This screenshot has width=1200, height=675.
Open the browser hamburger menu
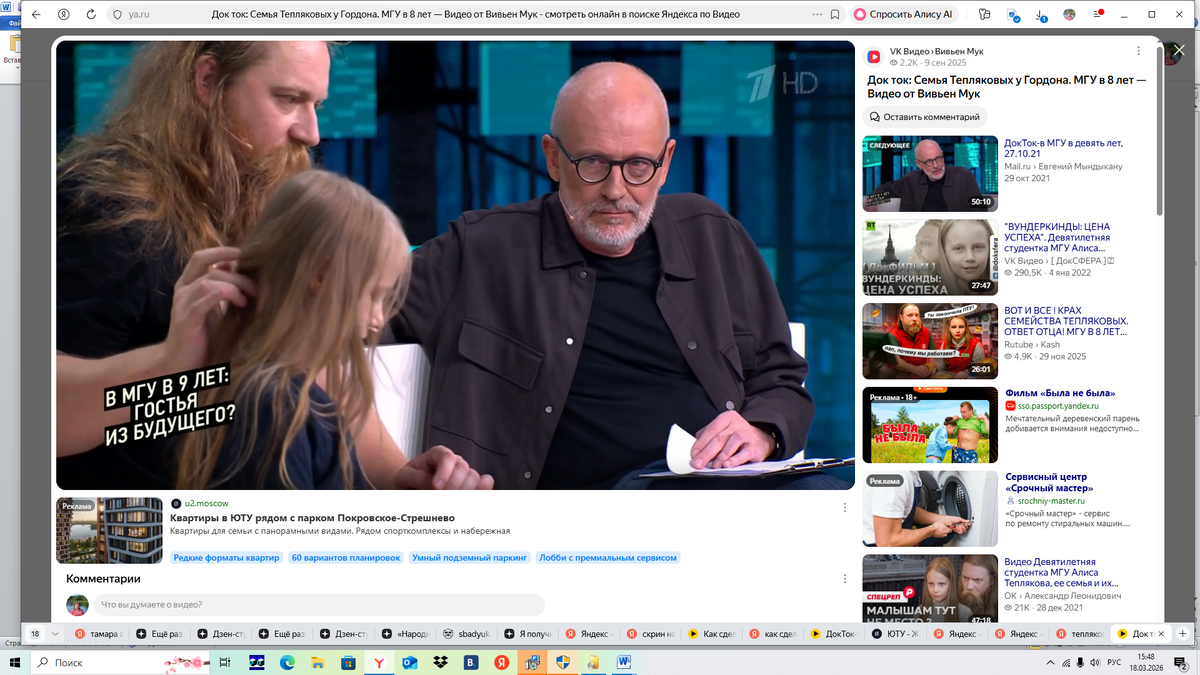pyautogui.click(x=1096, y=15)
